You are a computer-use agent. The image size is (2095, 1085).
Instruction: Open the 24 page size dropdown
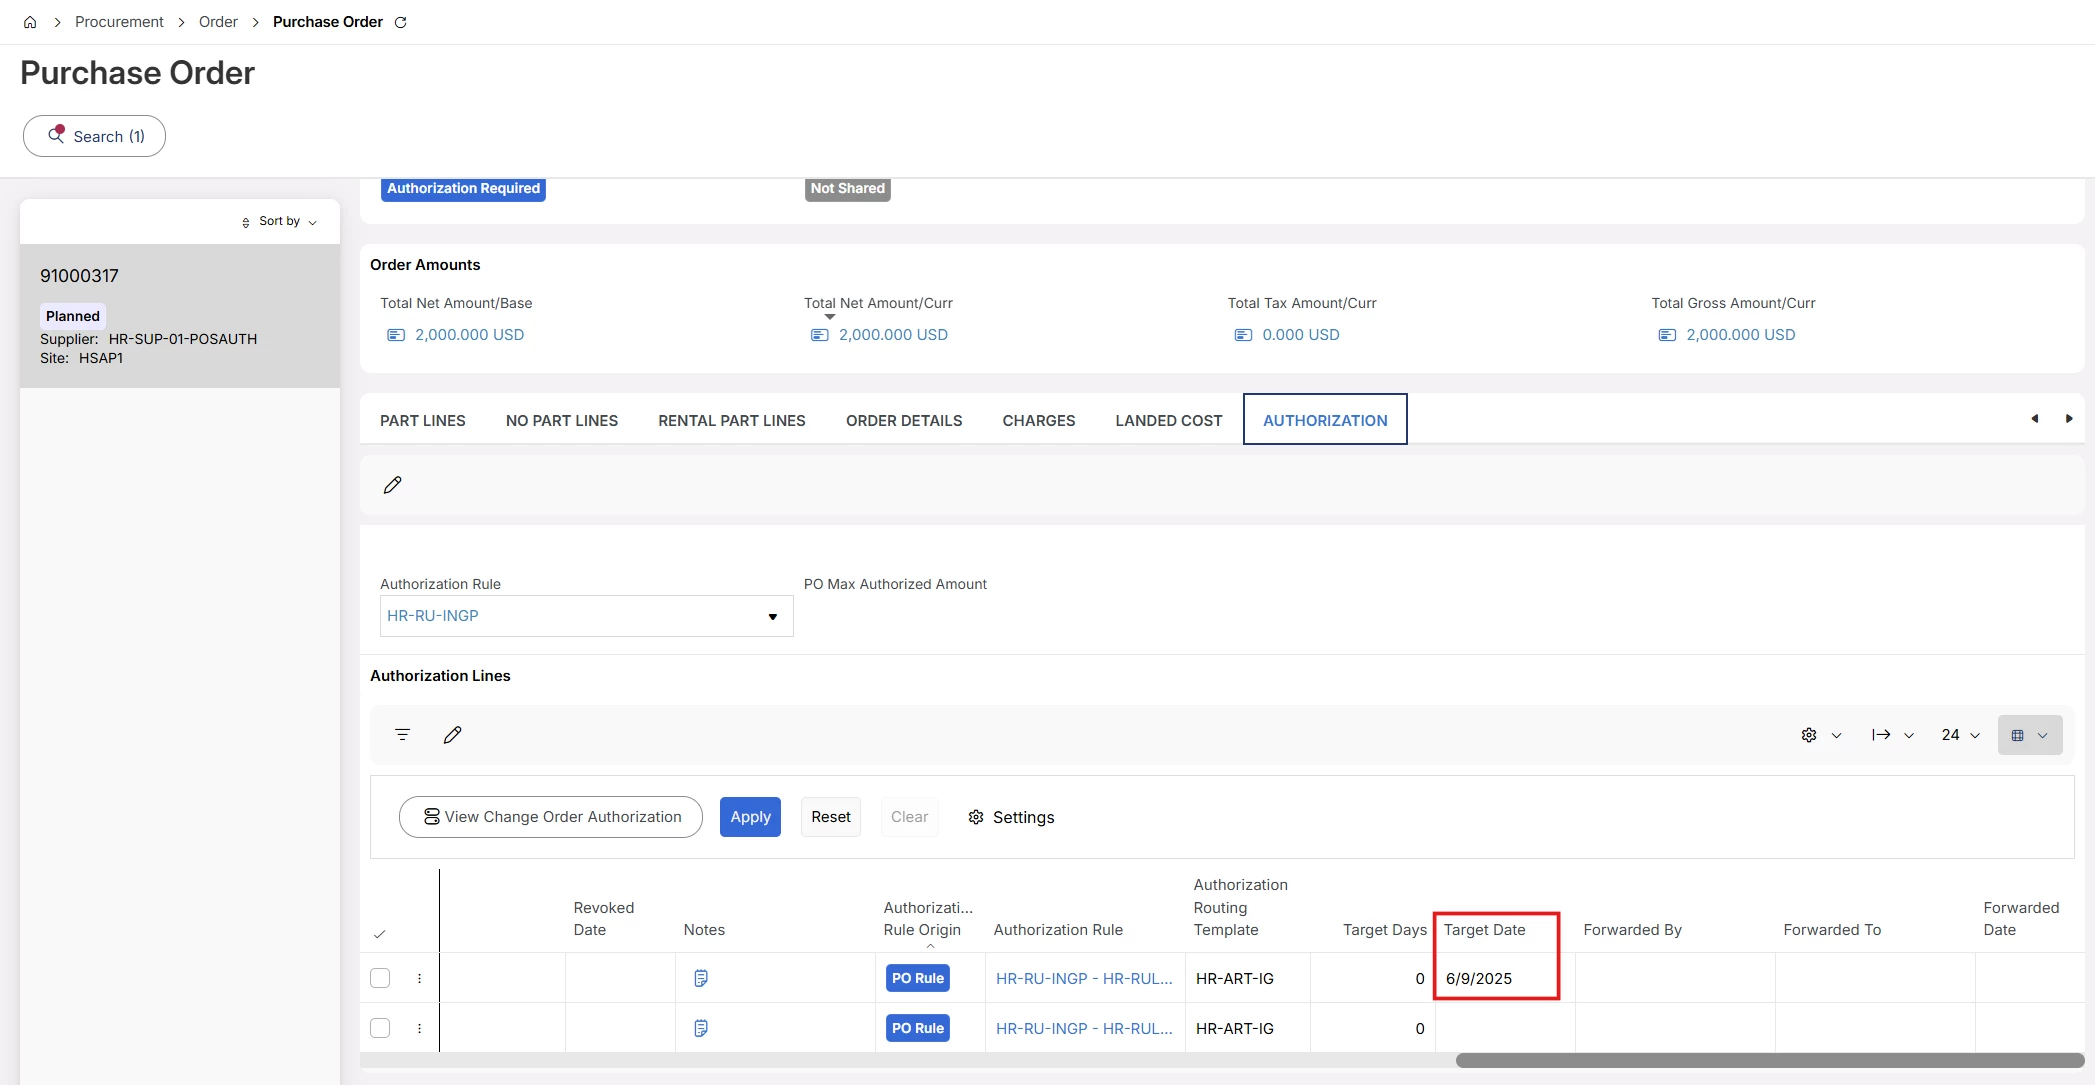point(1960,735)
